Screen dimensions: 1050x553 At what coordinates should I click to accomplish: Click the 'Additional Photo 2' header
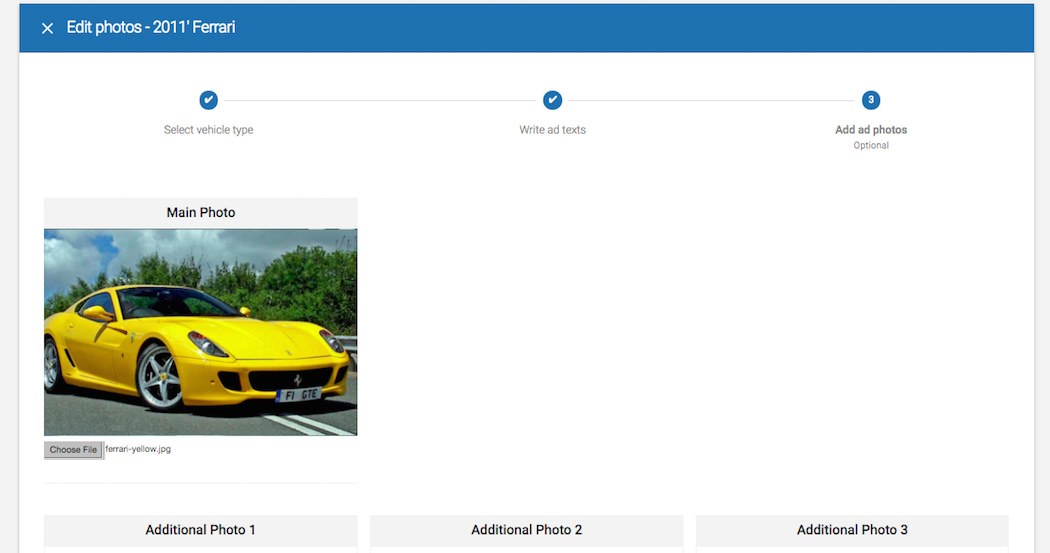tap(526, 530)
